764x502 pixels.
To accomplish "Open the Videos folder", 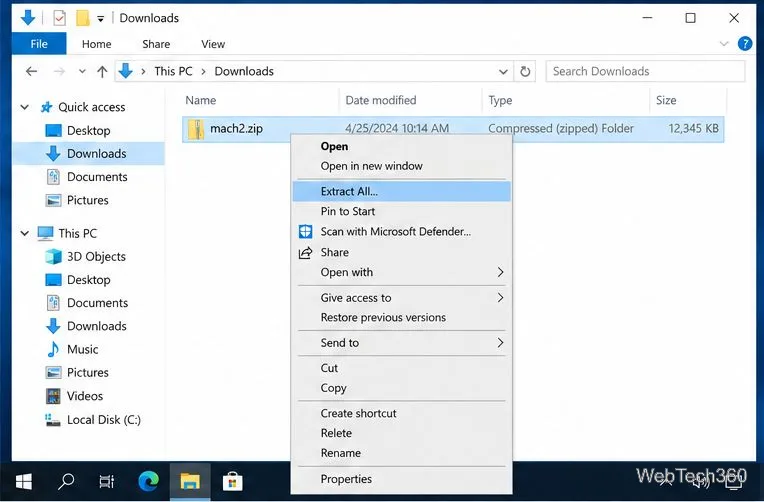I will coord(85,396).
